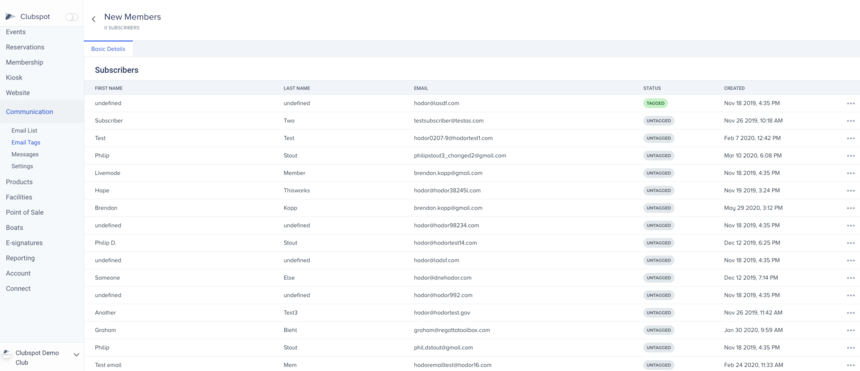Click last name Thisworks

[x=297, y=190]
